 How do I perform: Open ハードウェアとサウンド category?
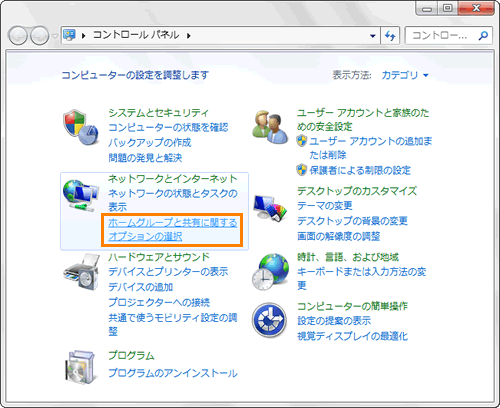coord(159,257)
